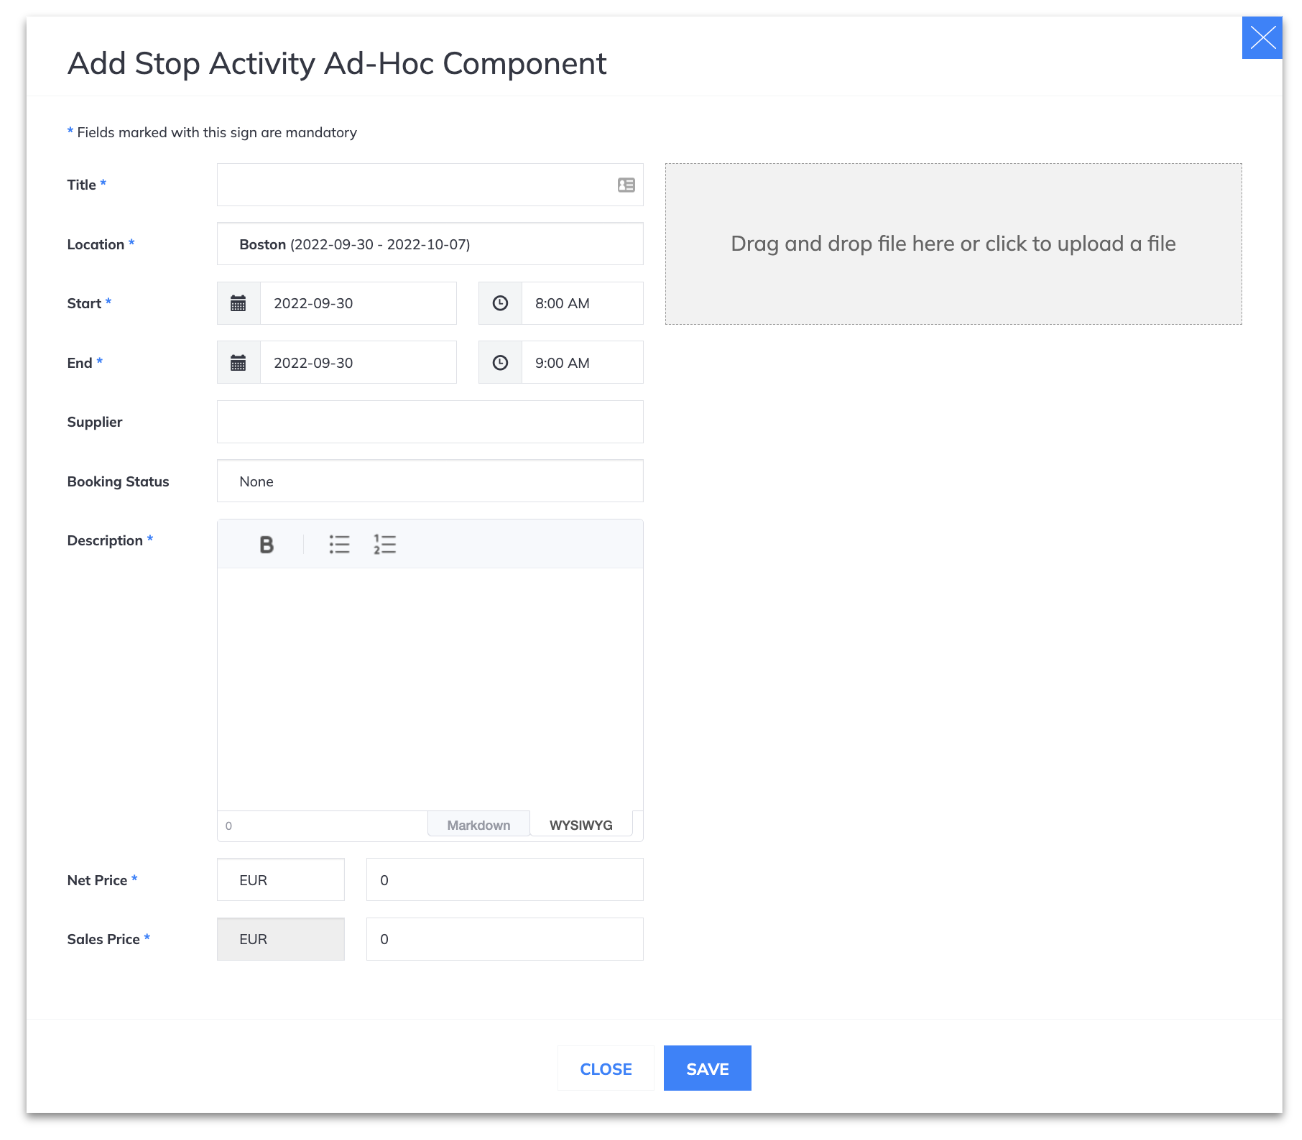Click the Description label
This screenshot has height=1140, width=1302.
[x=105, y=540]
